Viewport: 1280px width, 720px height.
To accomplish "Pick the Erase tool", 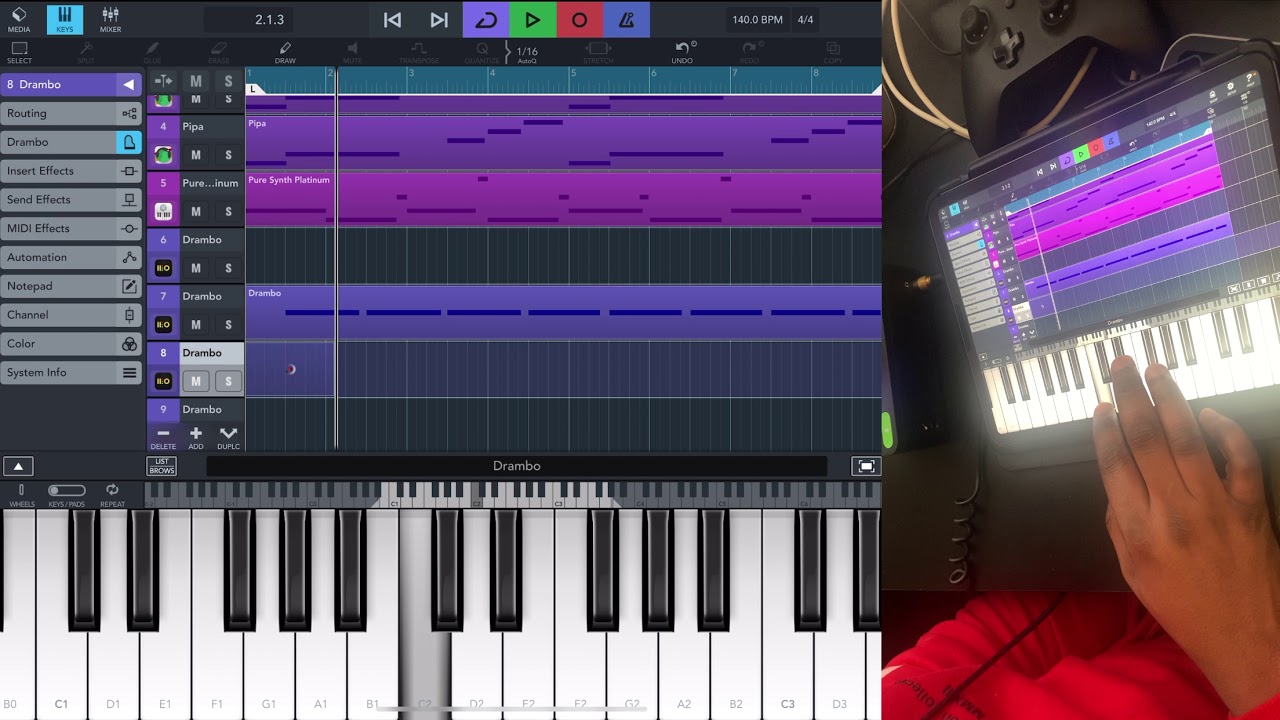I will coord(219,53).
